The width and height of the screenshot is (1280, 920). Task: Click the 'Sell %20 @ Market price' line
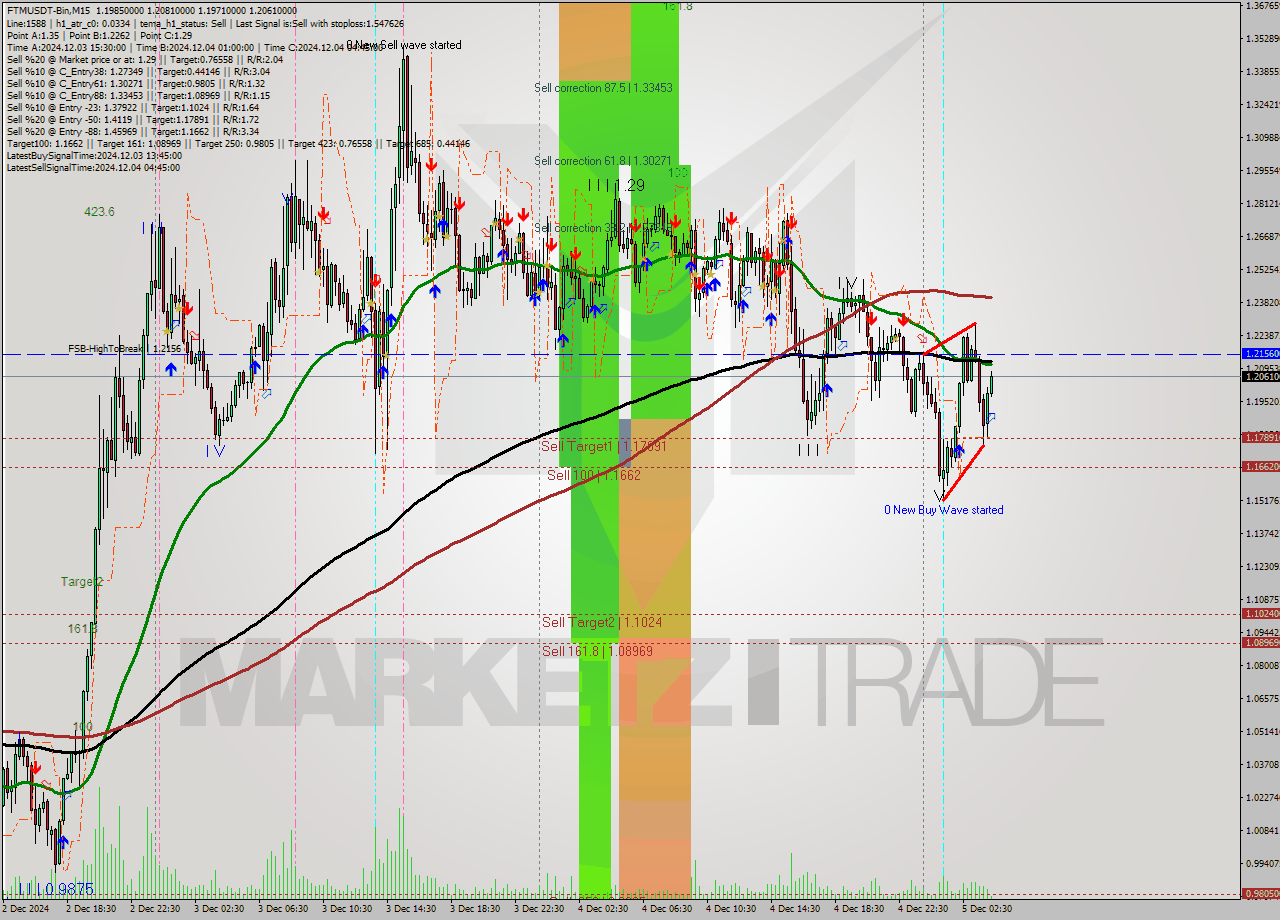coord(144,59)
